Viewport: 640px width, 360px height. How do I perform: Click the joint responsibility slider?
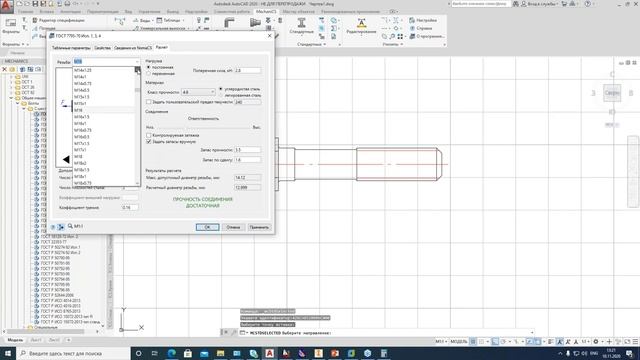click(x=203, y=127)
